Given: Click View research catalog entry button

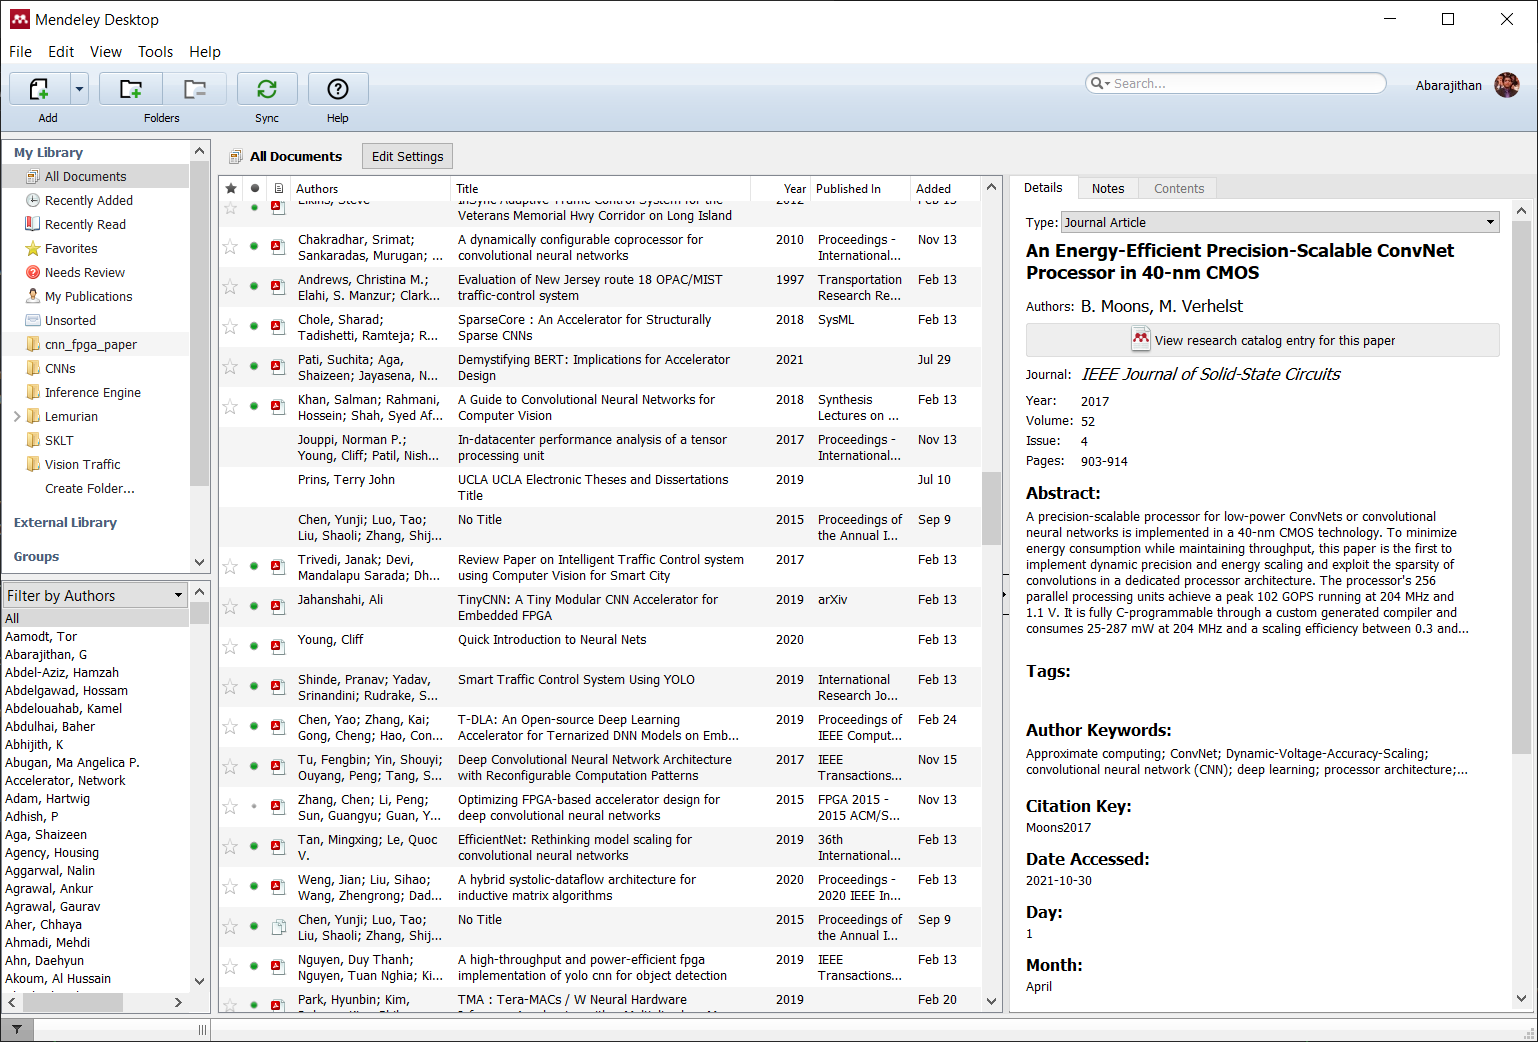Looking at the screenshot, I should pyautogui.click(x=1262, y=340).
